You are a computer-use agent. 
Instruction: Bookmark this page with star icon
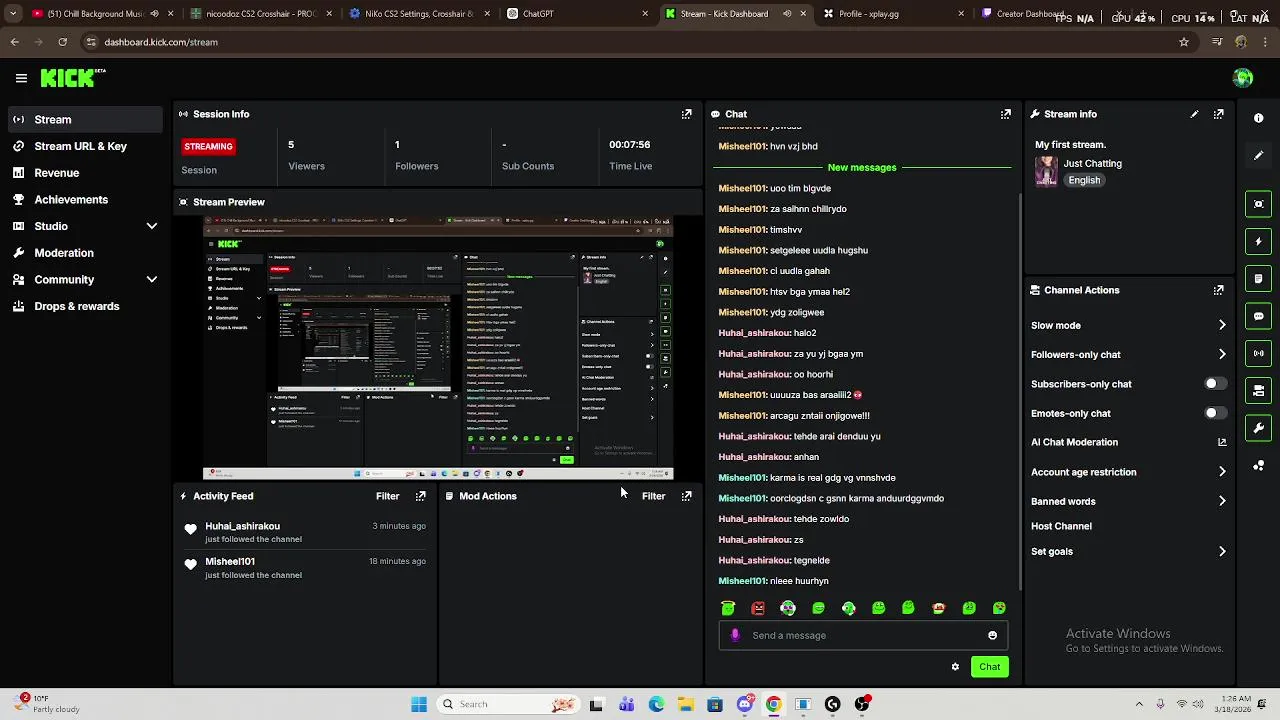(1184, 42)
